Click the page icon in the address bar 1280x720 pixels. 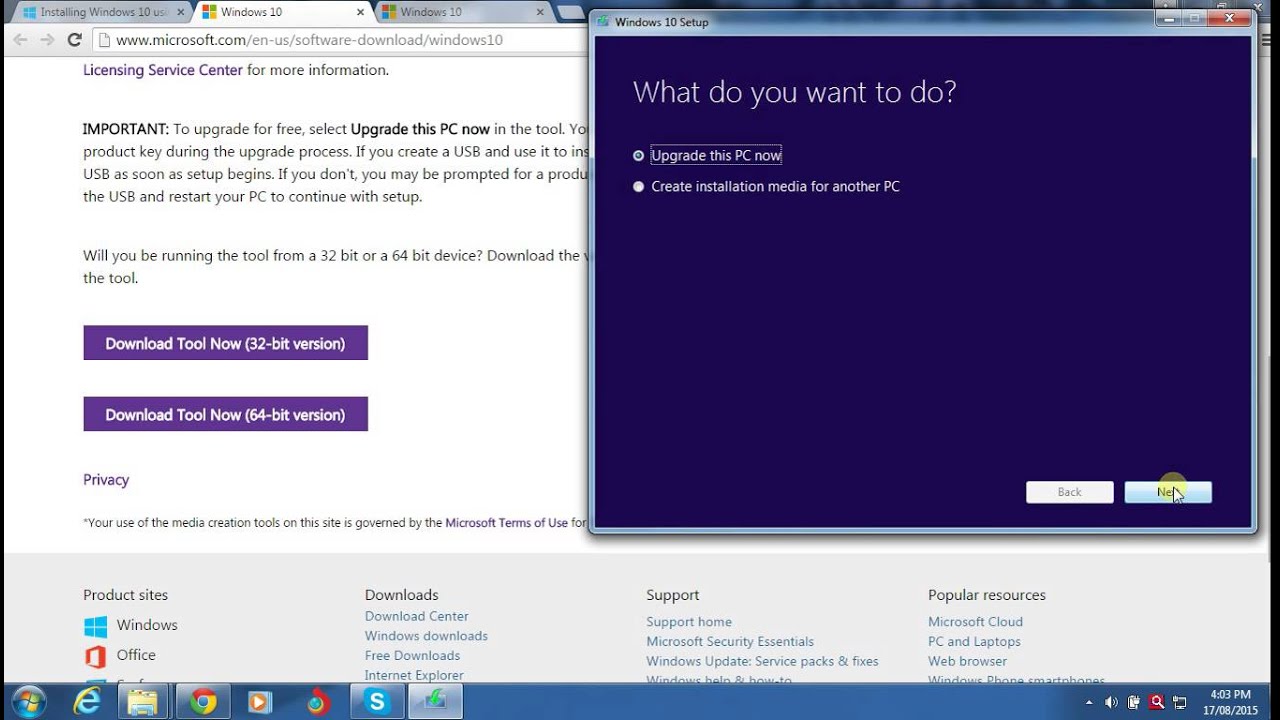click(x=104, y=40)
